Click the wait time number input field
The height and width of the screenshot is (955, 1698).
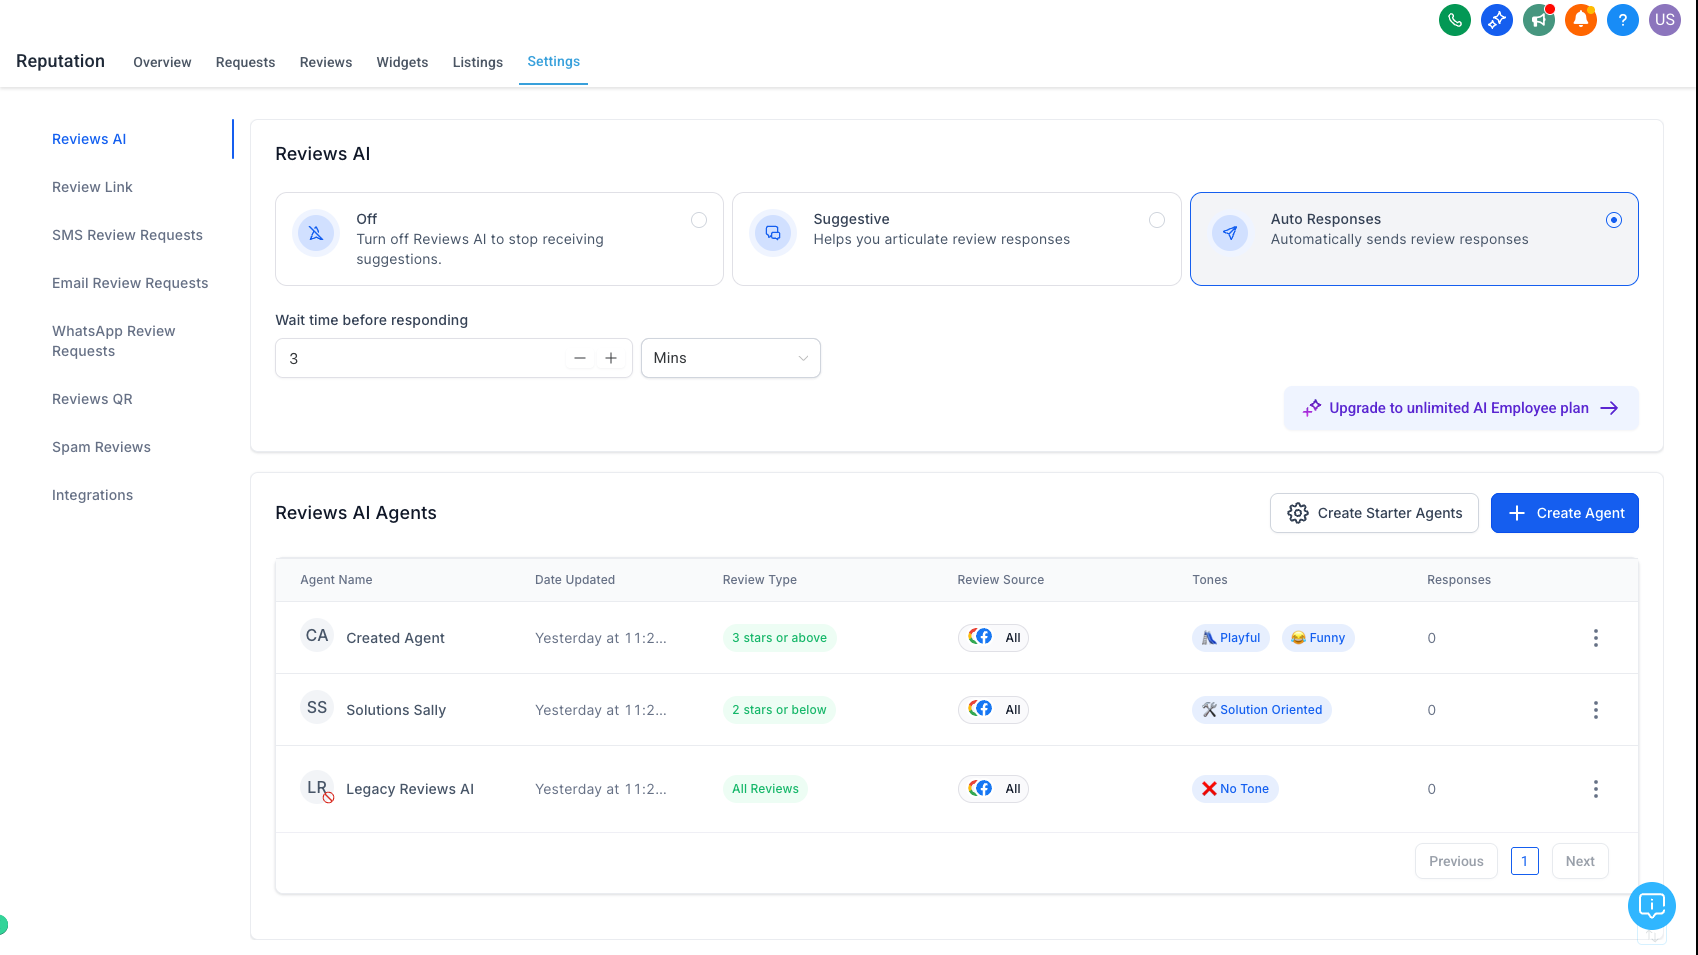tap(420, 358)
